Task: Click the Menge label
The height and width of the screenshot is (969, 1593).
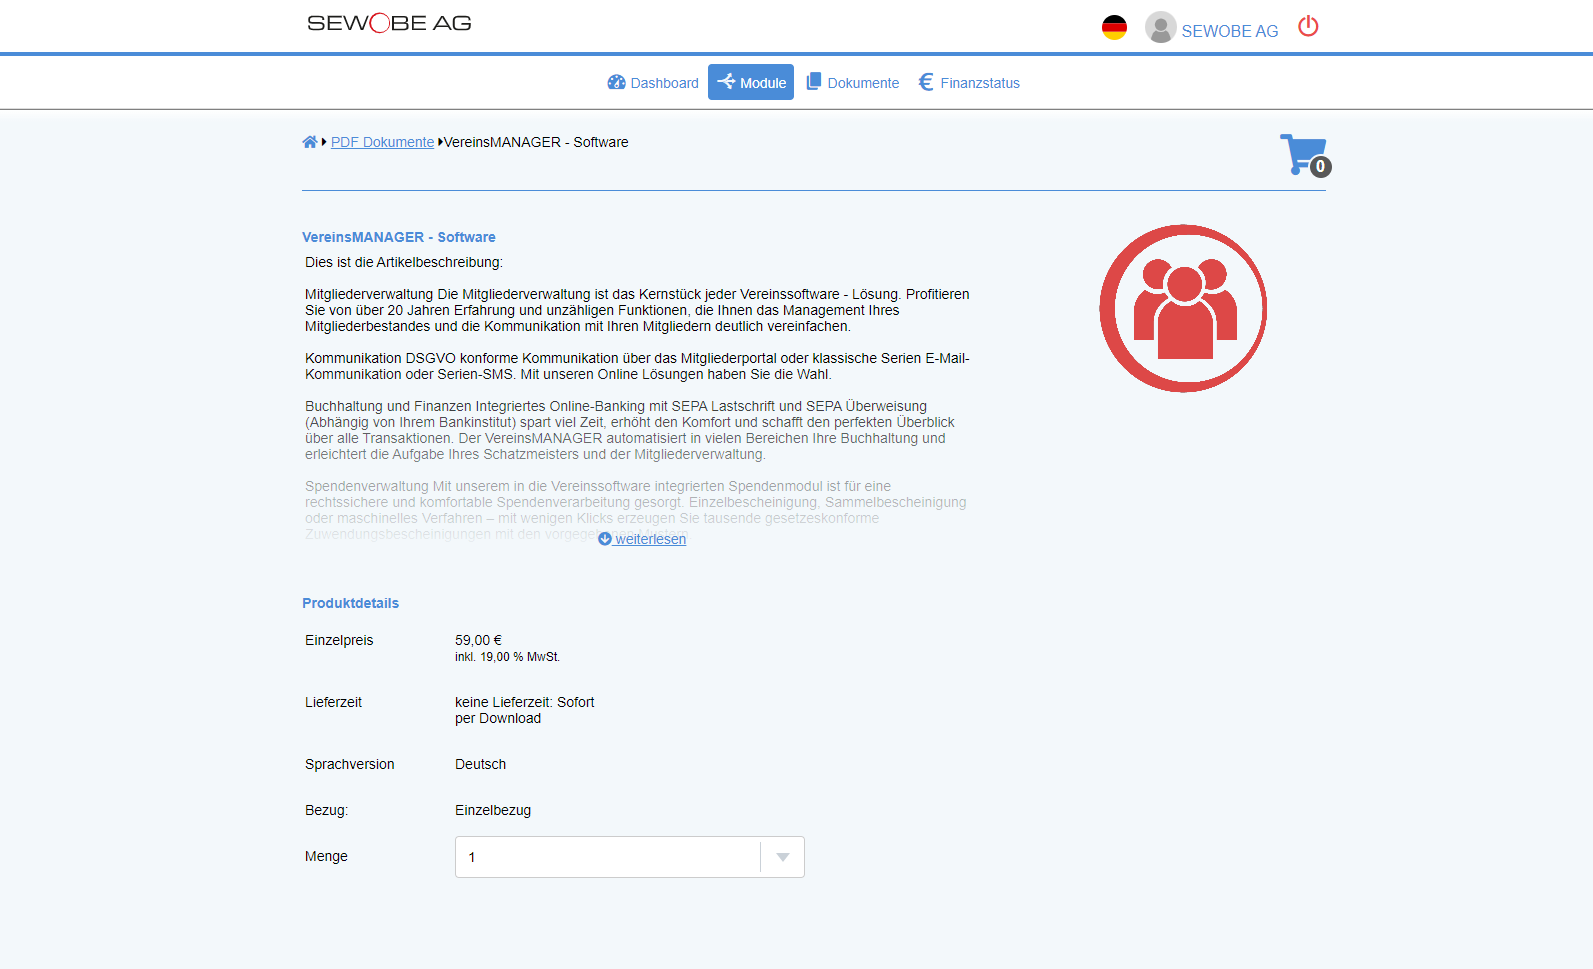Action: point(326,856)
